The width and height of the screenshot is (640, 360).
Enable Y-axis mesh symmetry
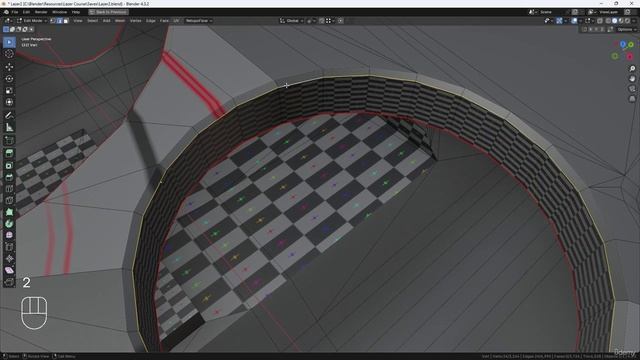point(596,29)
